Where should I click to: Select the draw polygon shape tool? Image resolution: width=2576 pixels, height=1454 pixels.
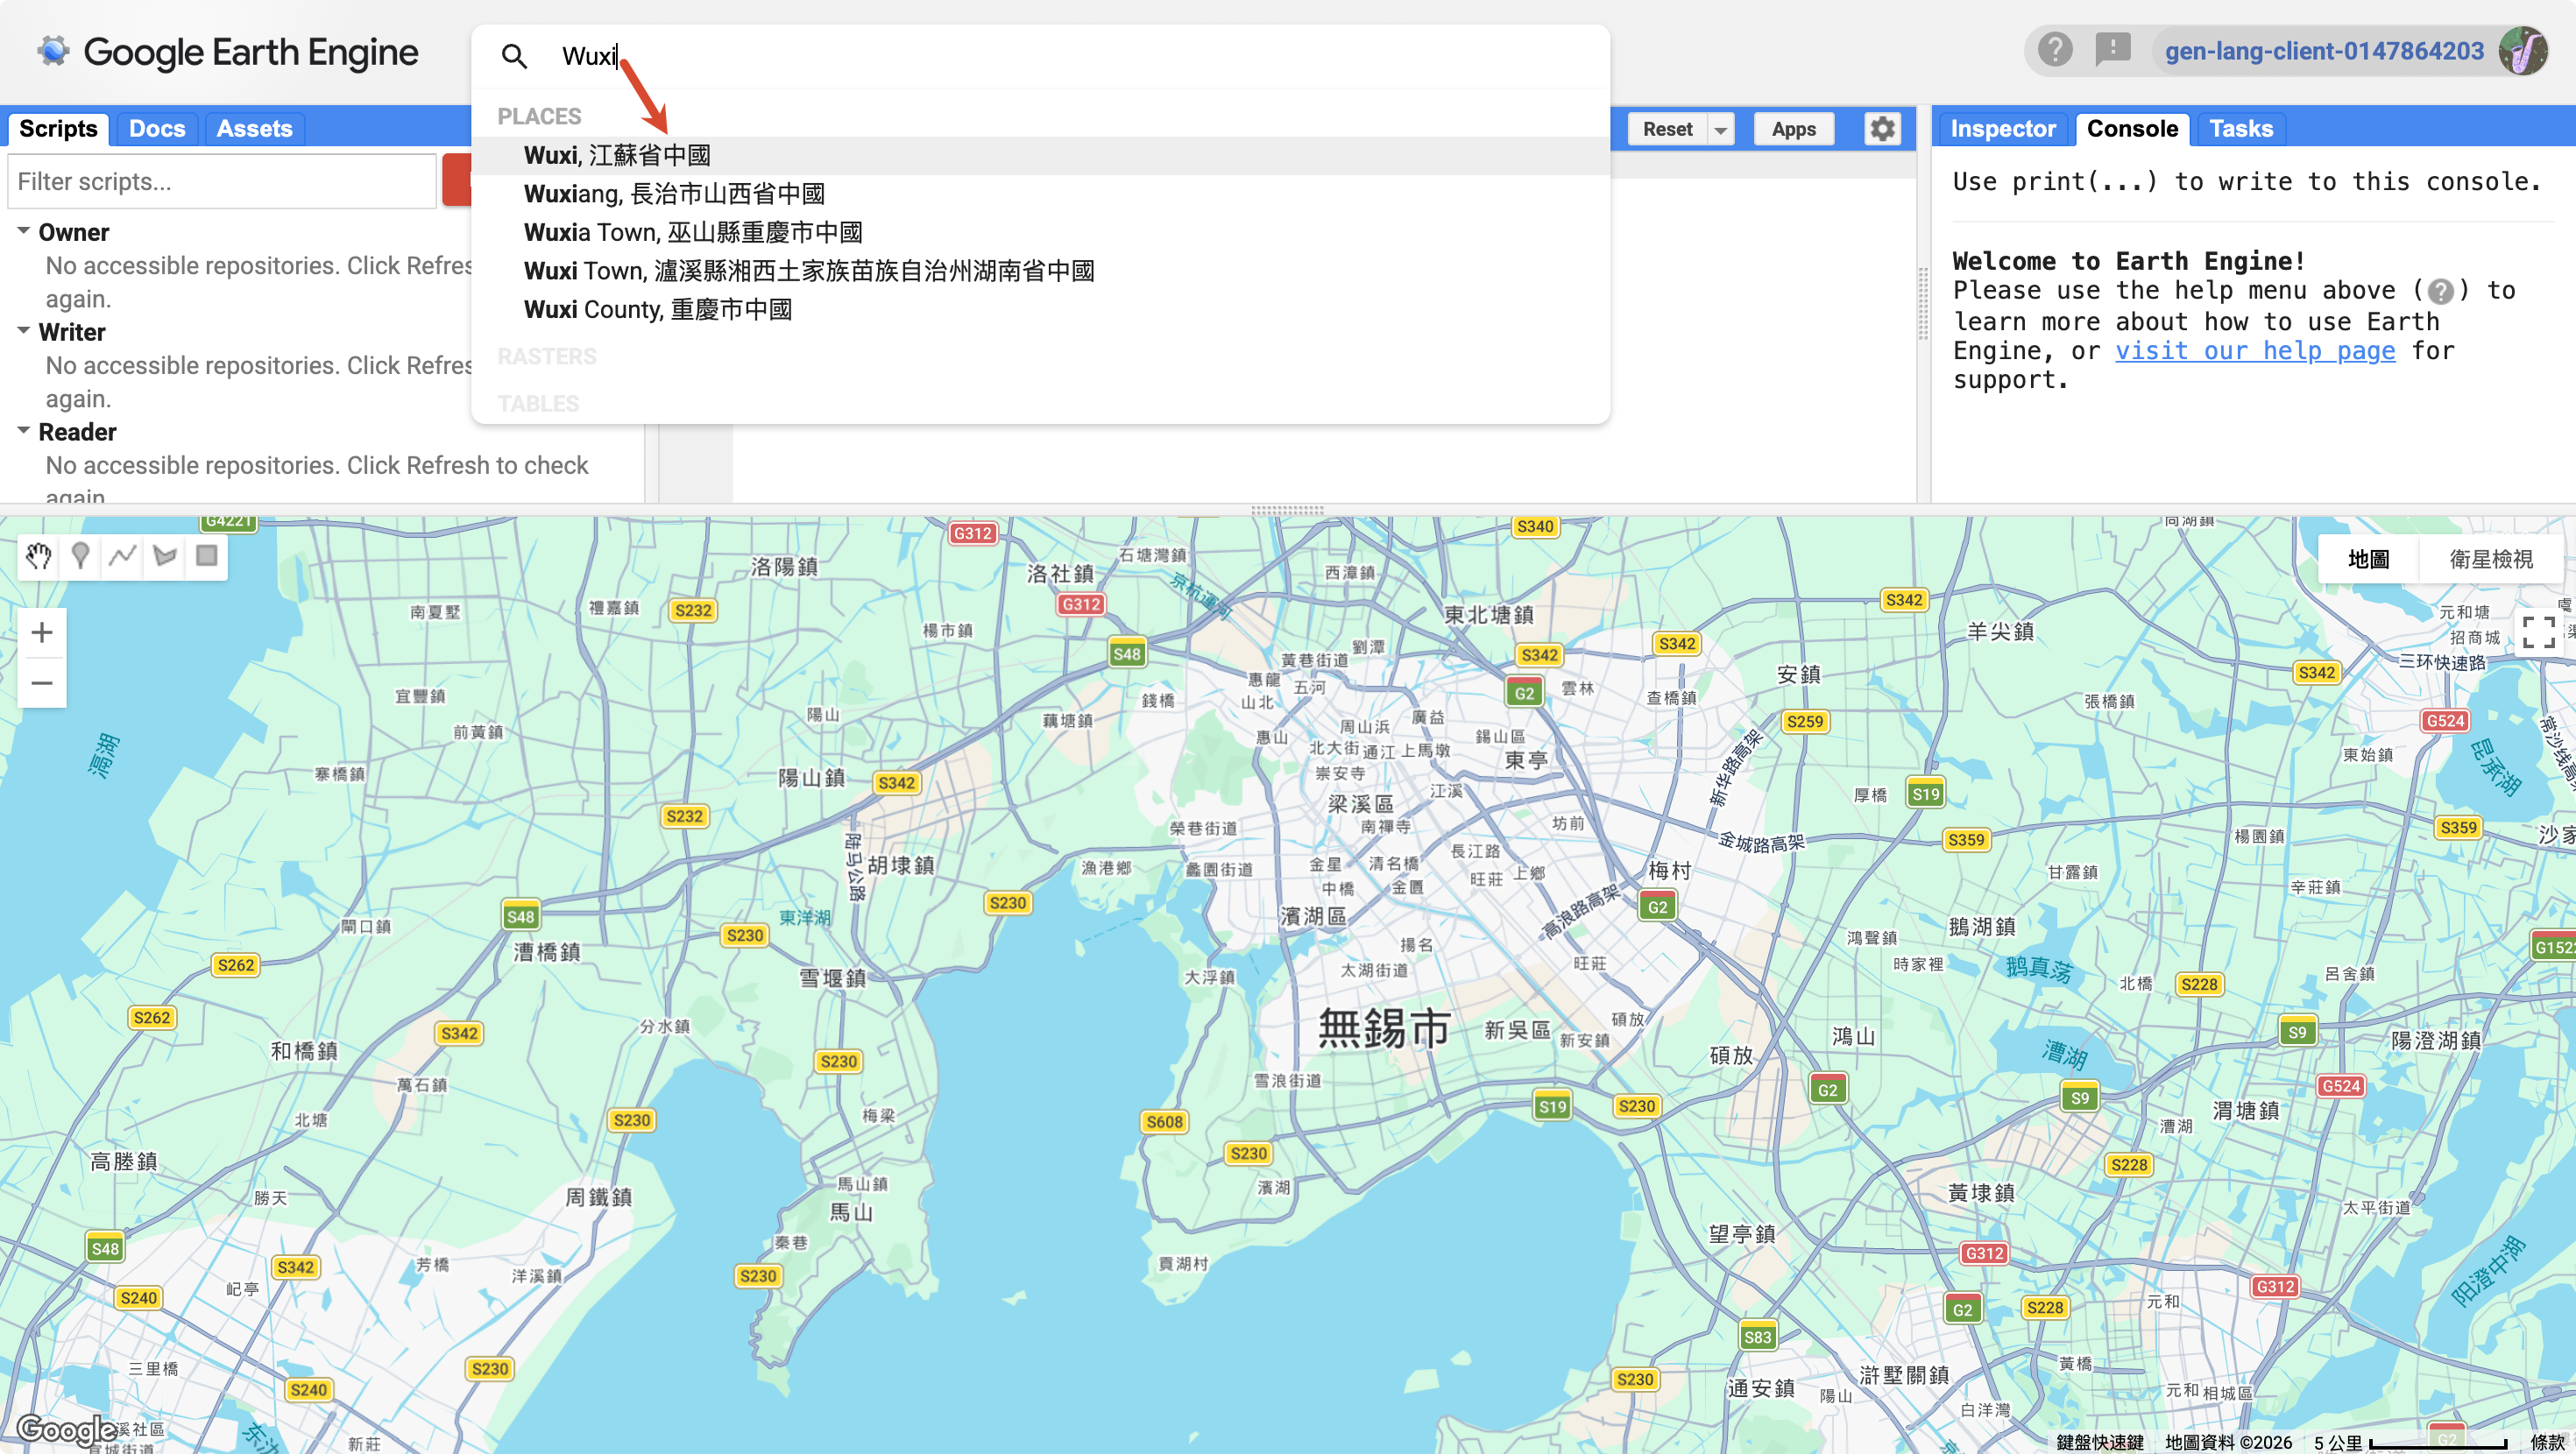[165, 556]
